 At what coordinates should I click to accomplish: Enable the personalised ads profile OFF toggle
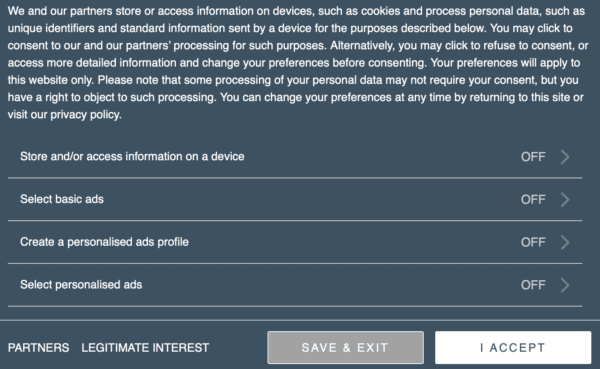pyautogui.click(x=533, y=242)
